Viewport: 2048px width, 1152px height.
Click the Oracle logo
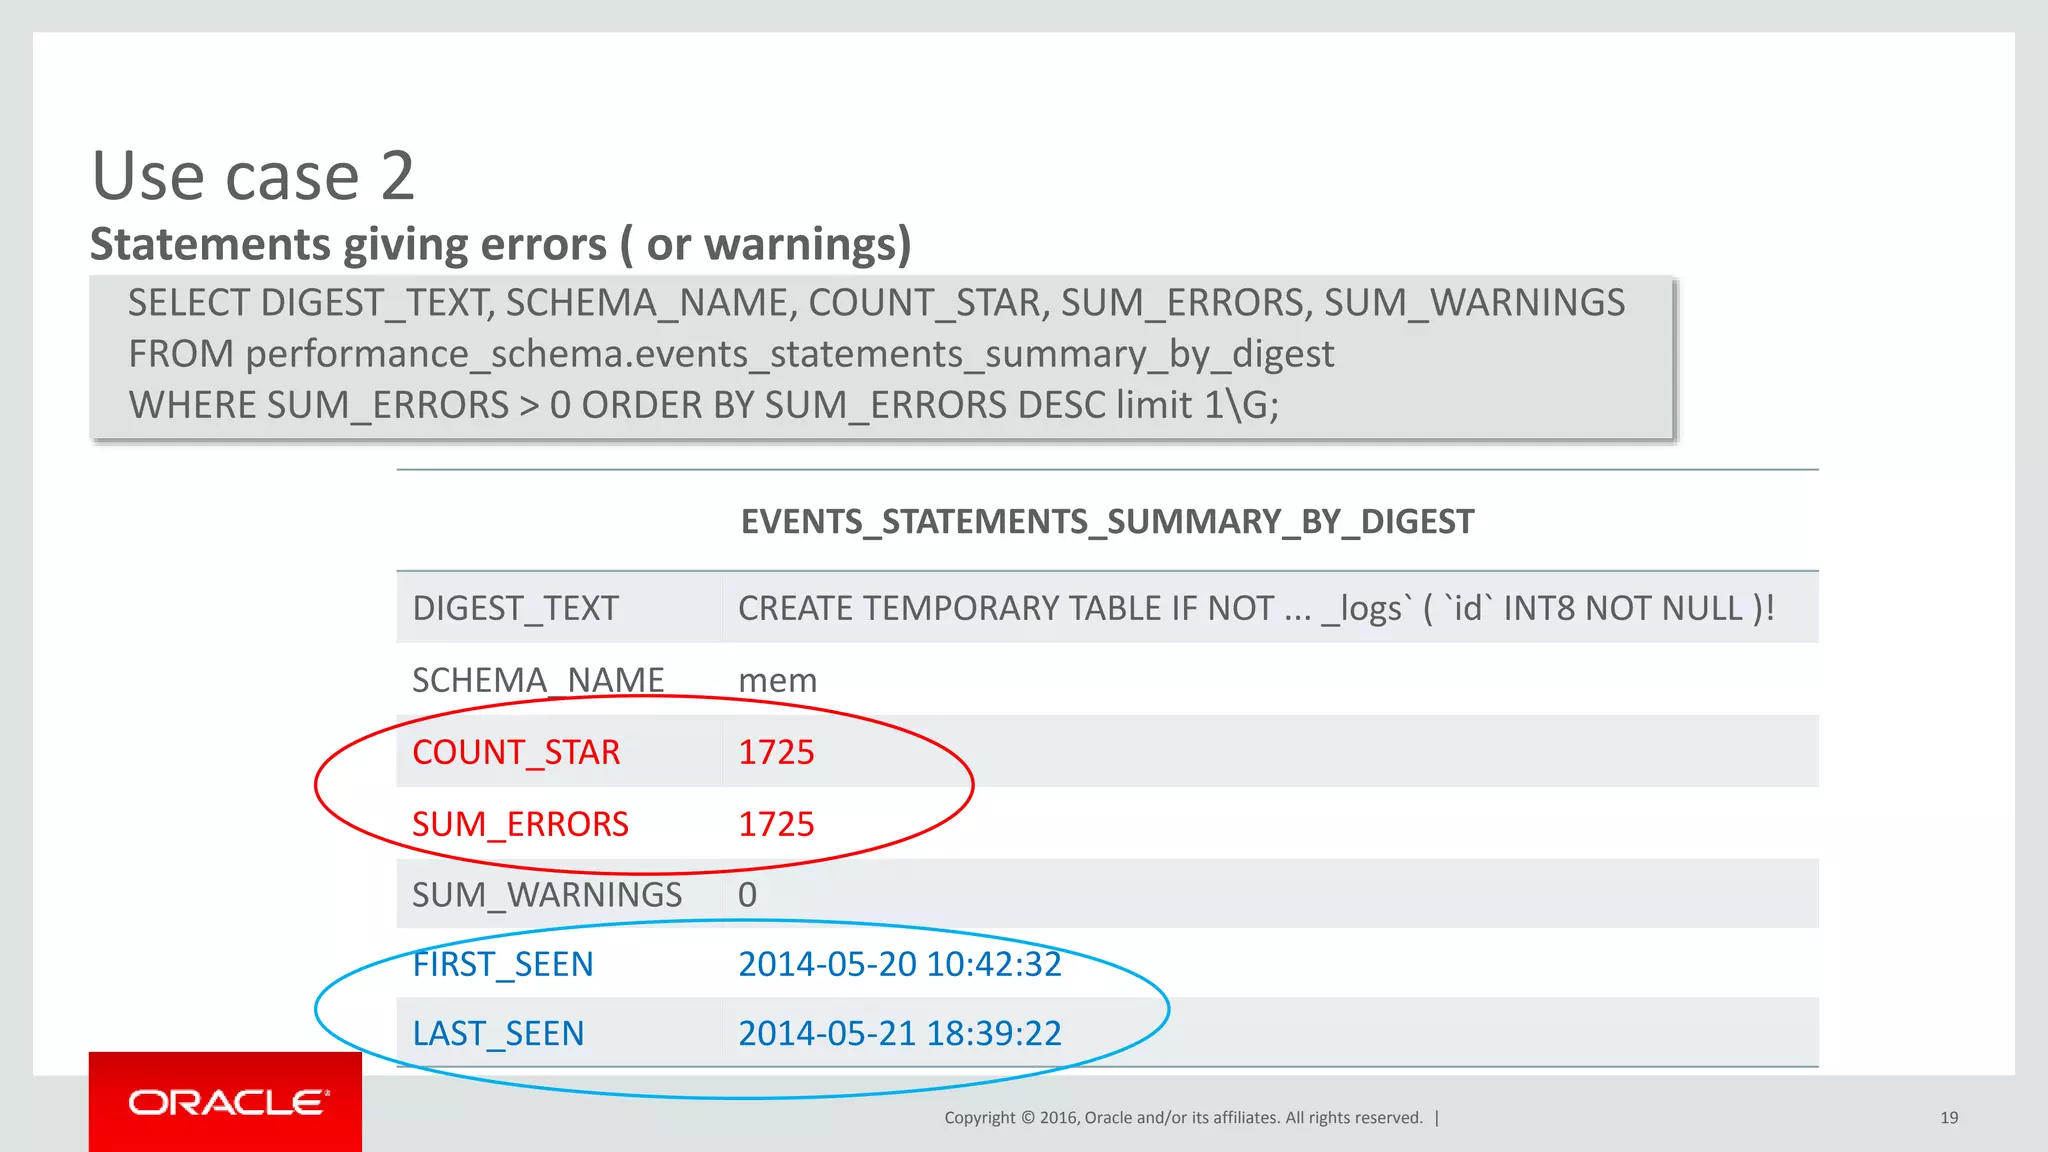pos(226,1102)
